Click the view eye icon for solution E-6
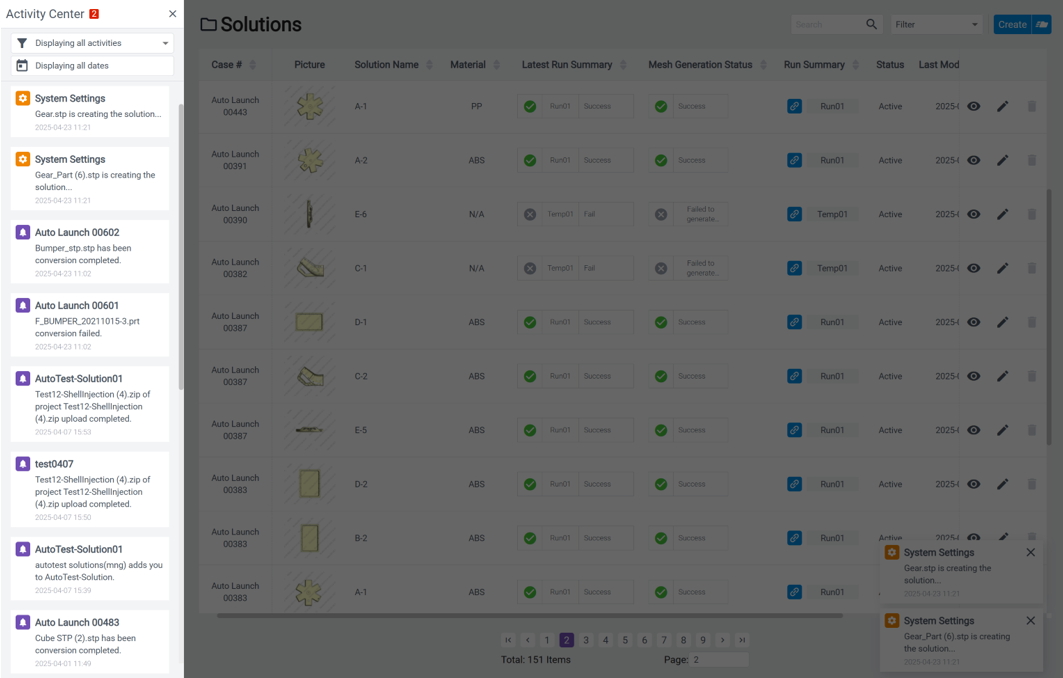 click(973, 214)
